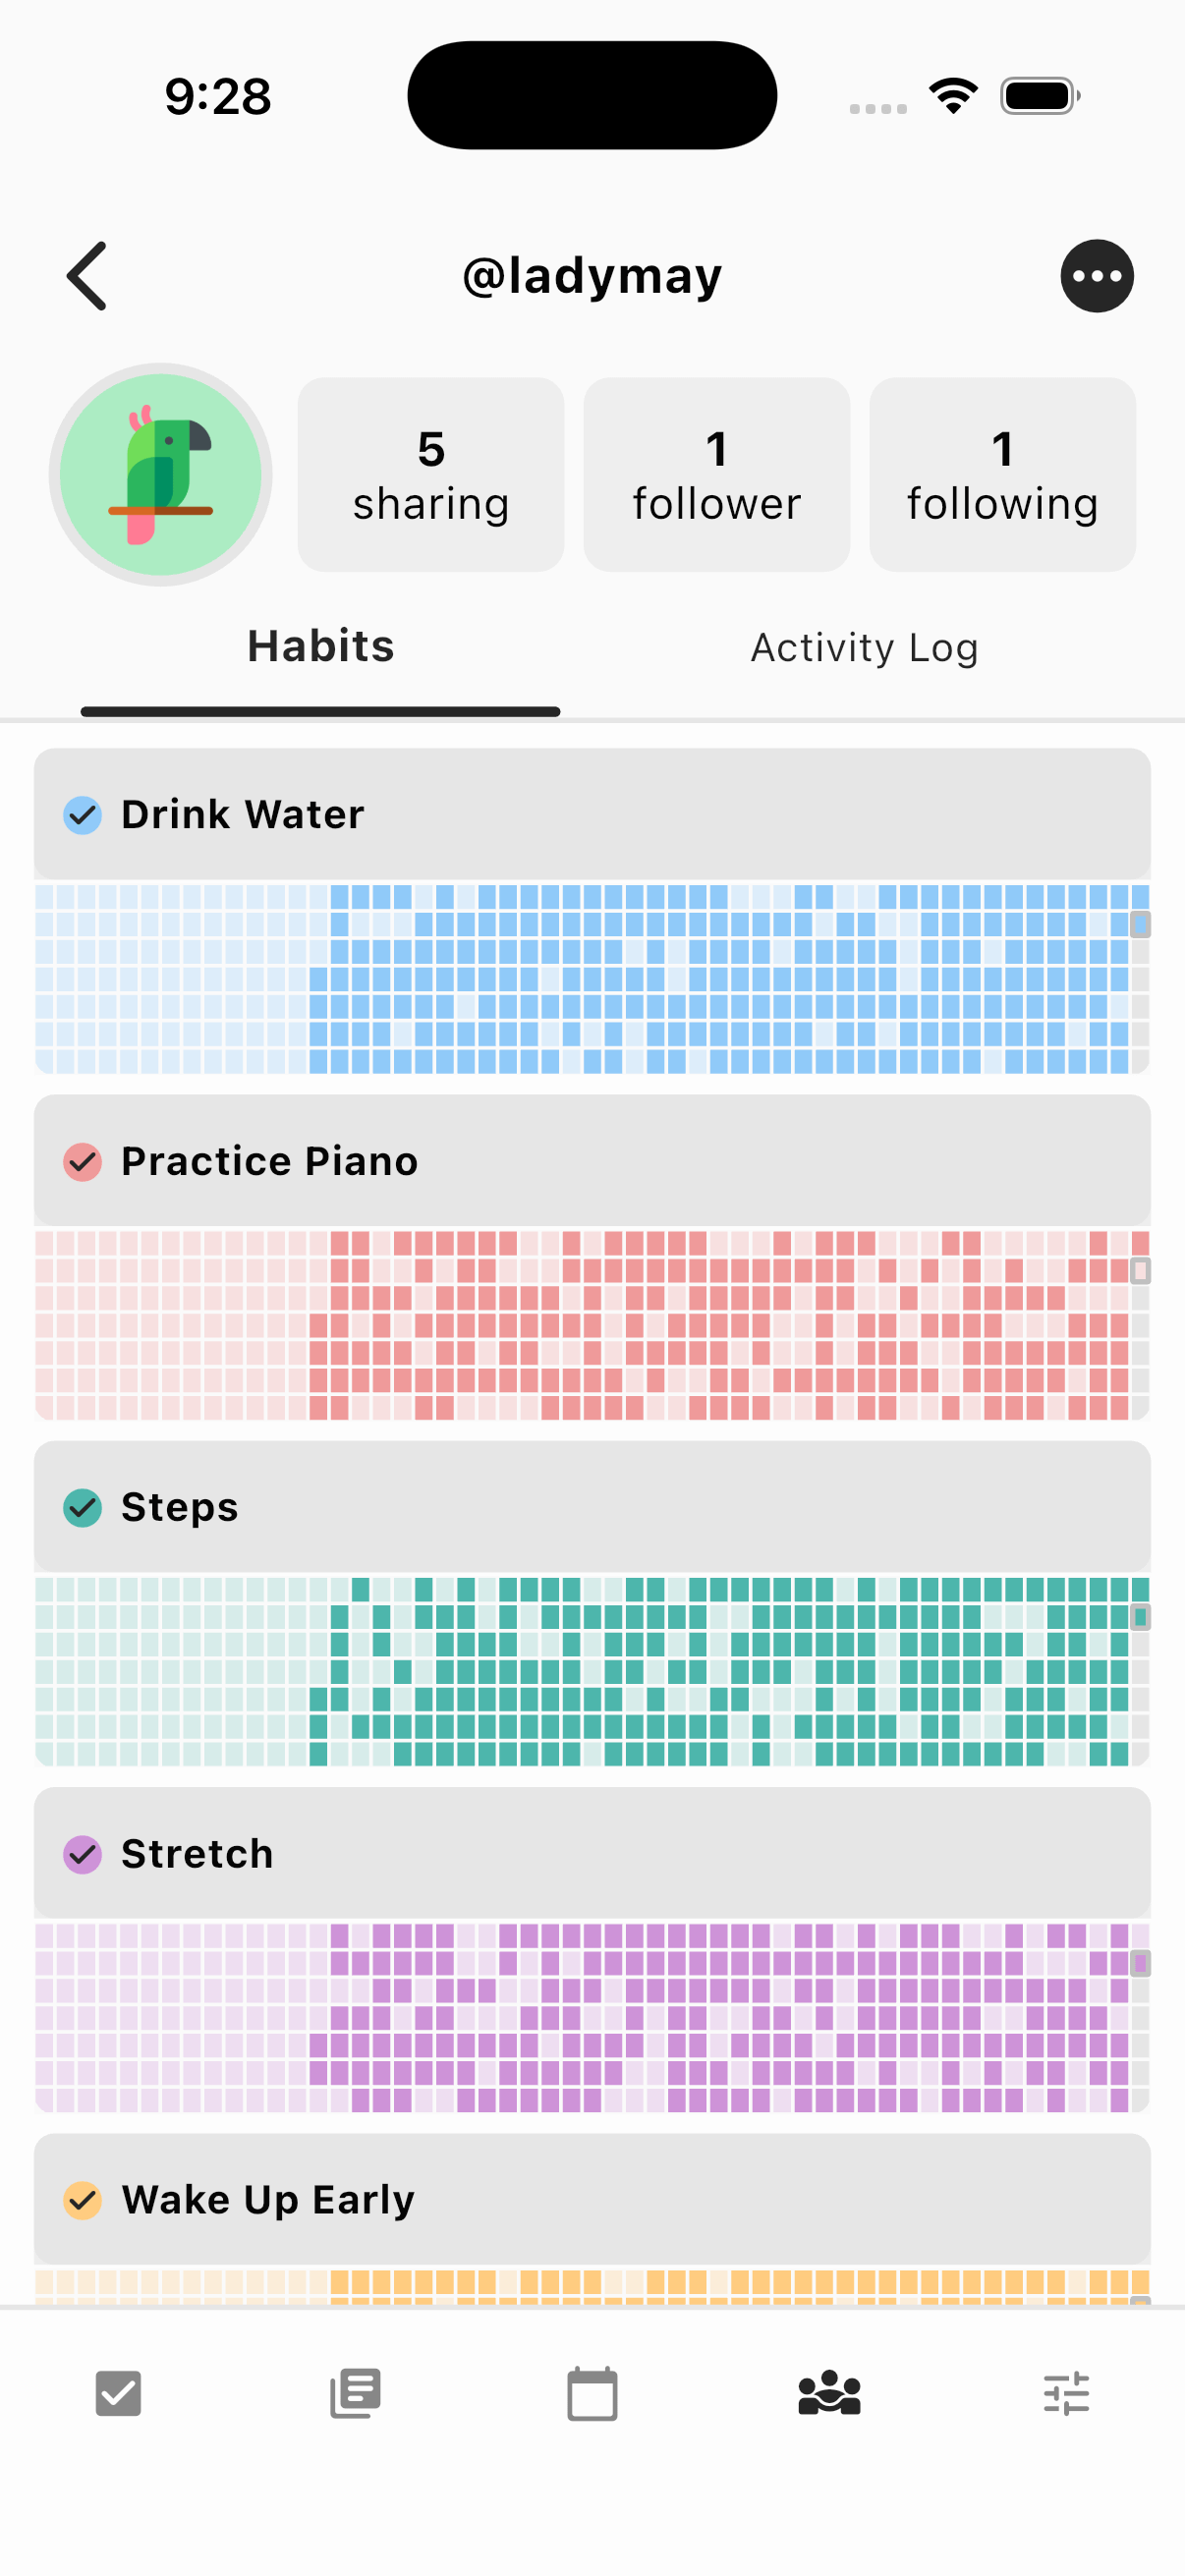Select the social group icon in bottom bar
Screen dimensions: 1185x2576
click(x=829, y=2393)
